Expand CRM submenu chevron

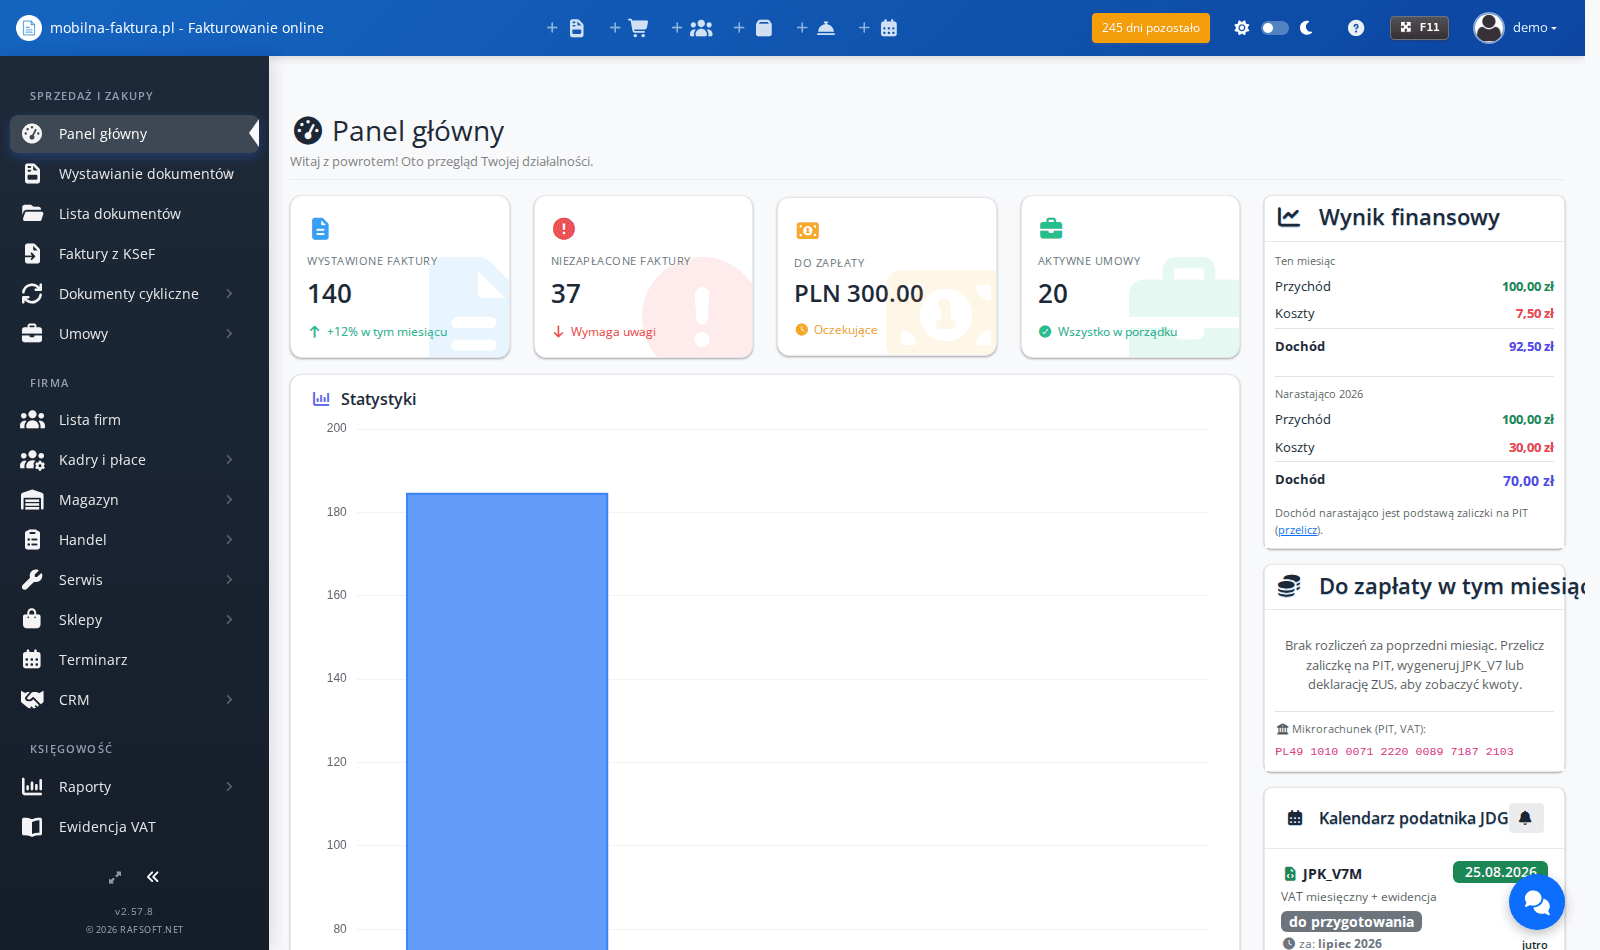click(229, 700)
